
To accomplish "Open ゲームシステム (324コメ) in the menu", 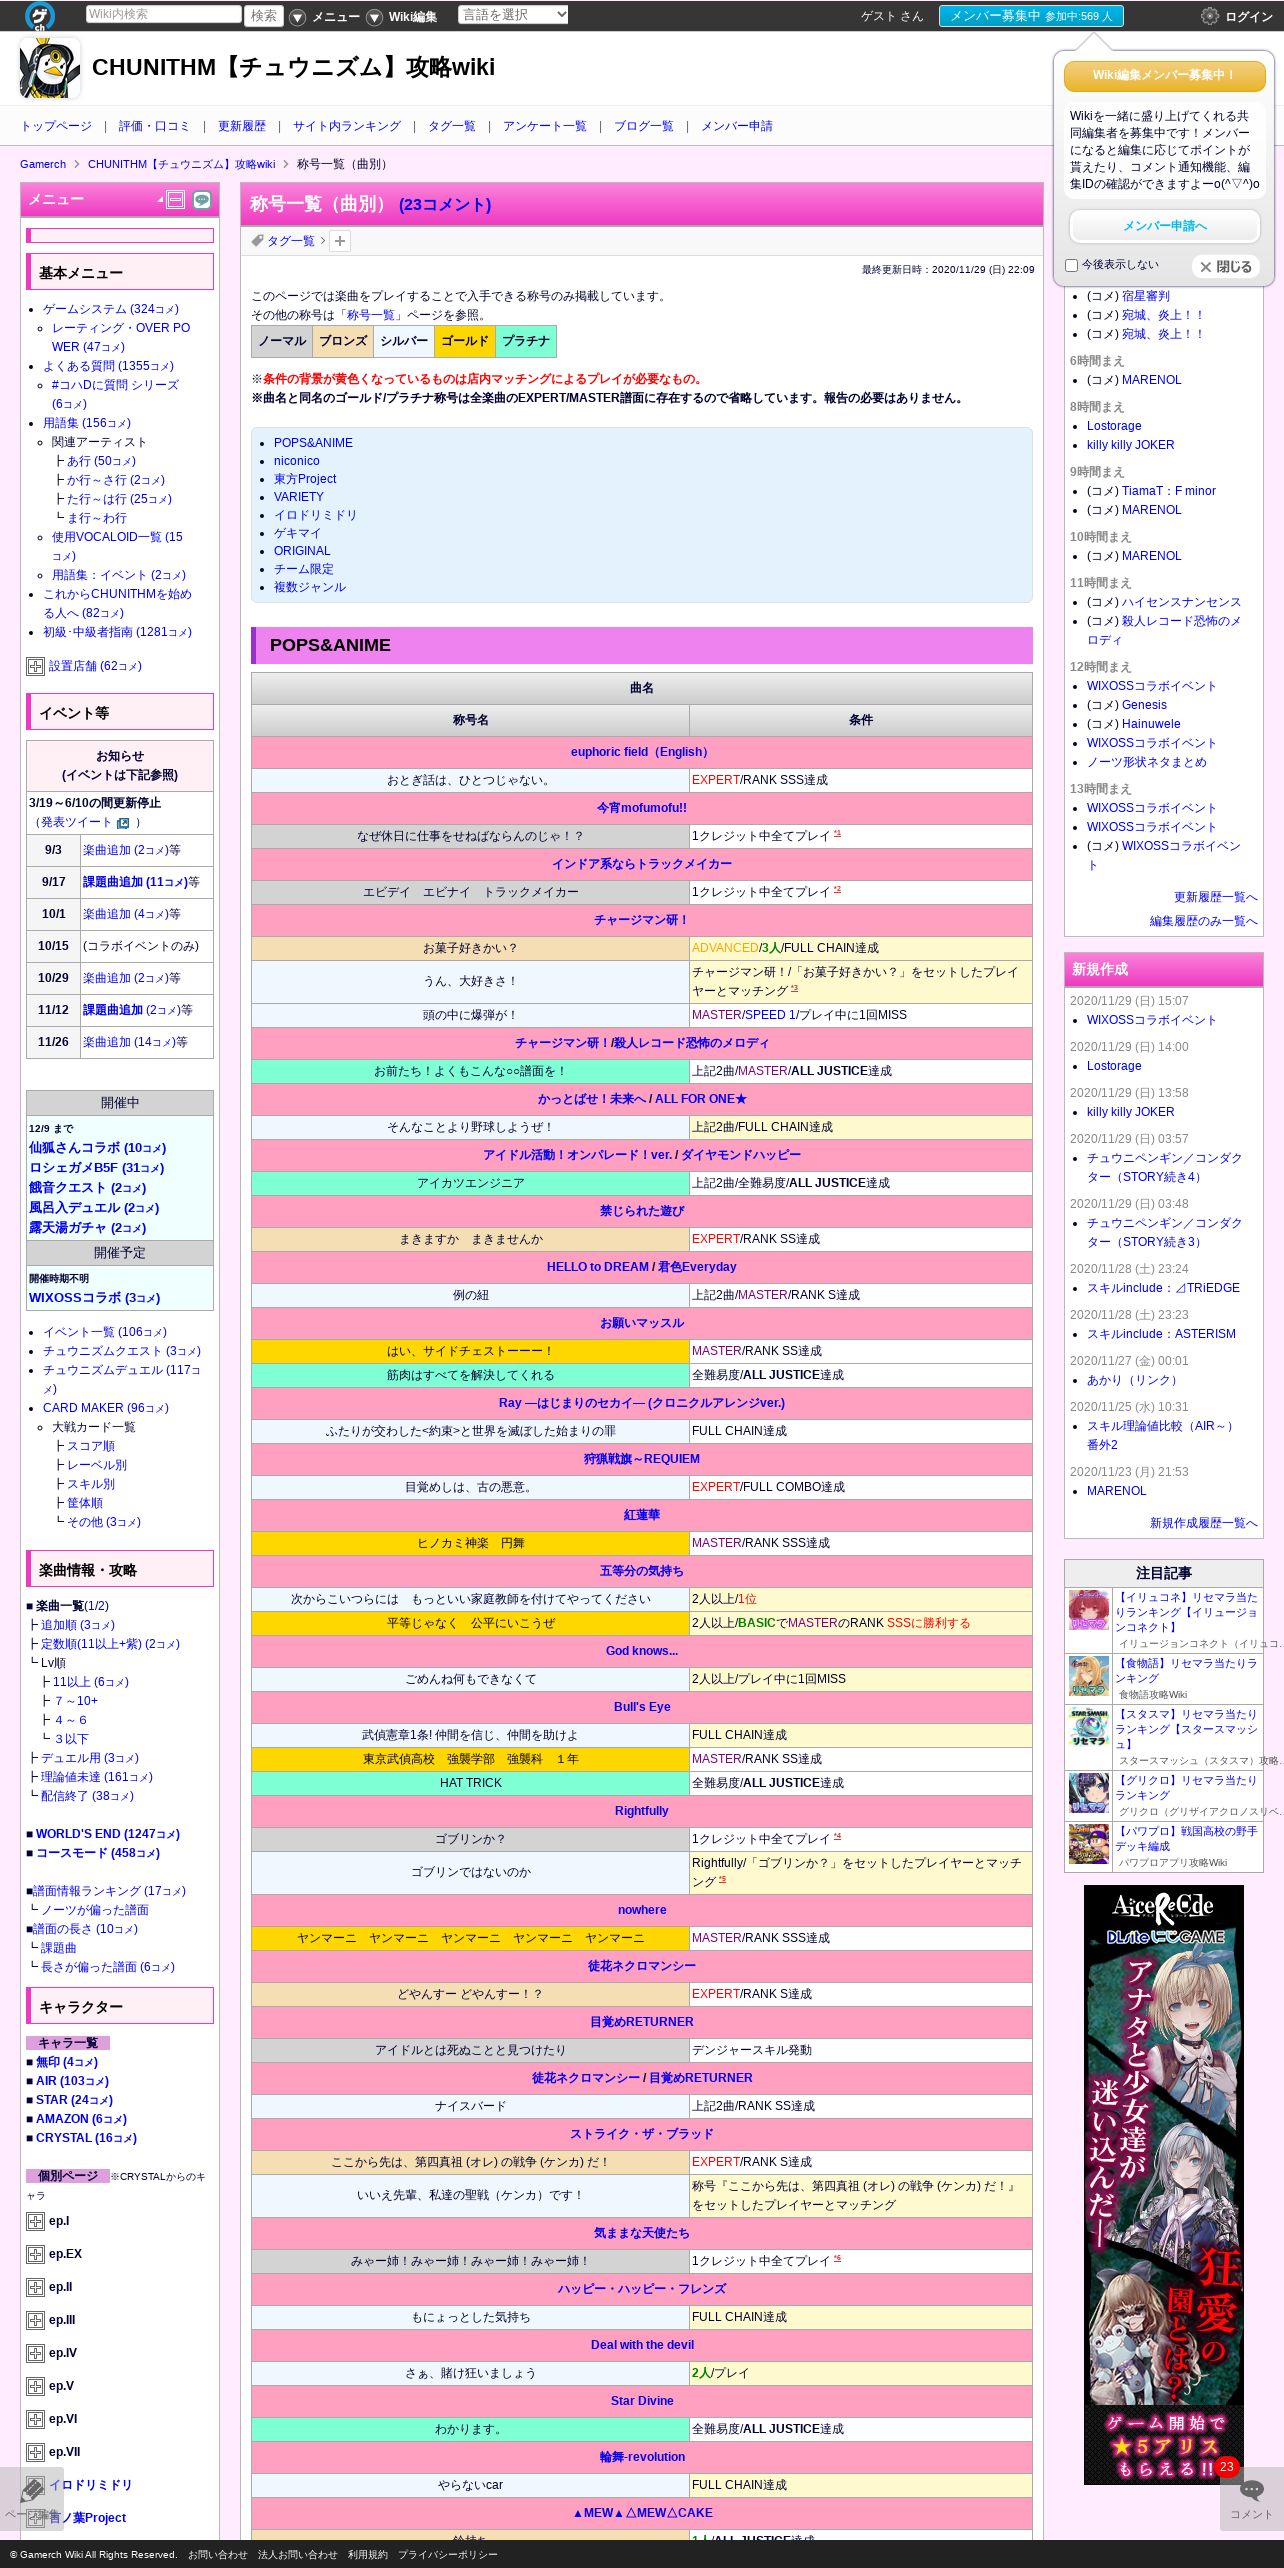I will [111, 309].
